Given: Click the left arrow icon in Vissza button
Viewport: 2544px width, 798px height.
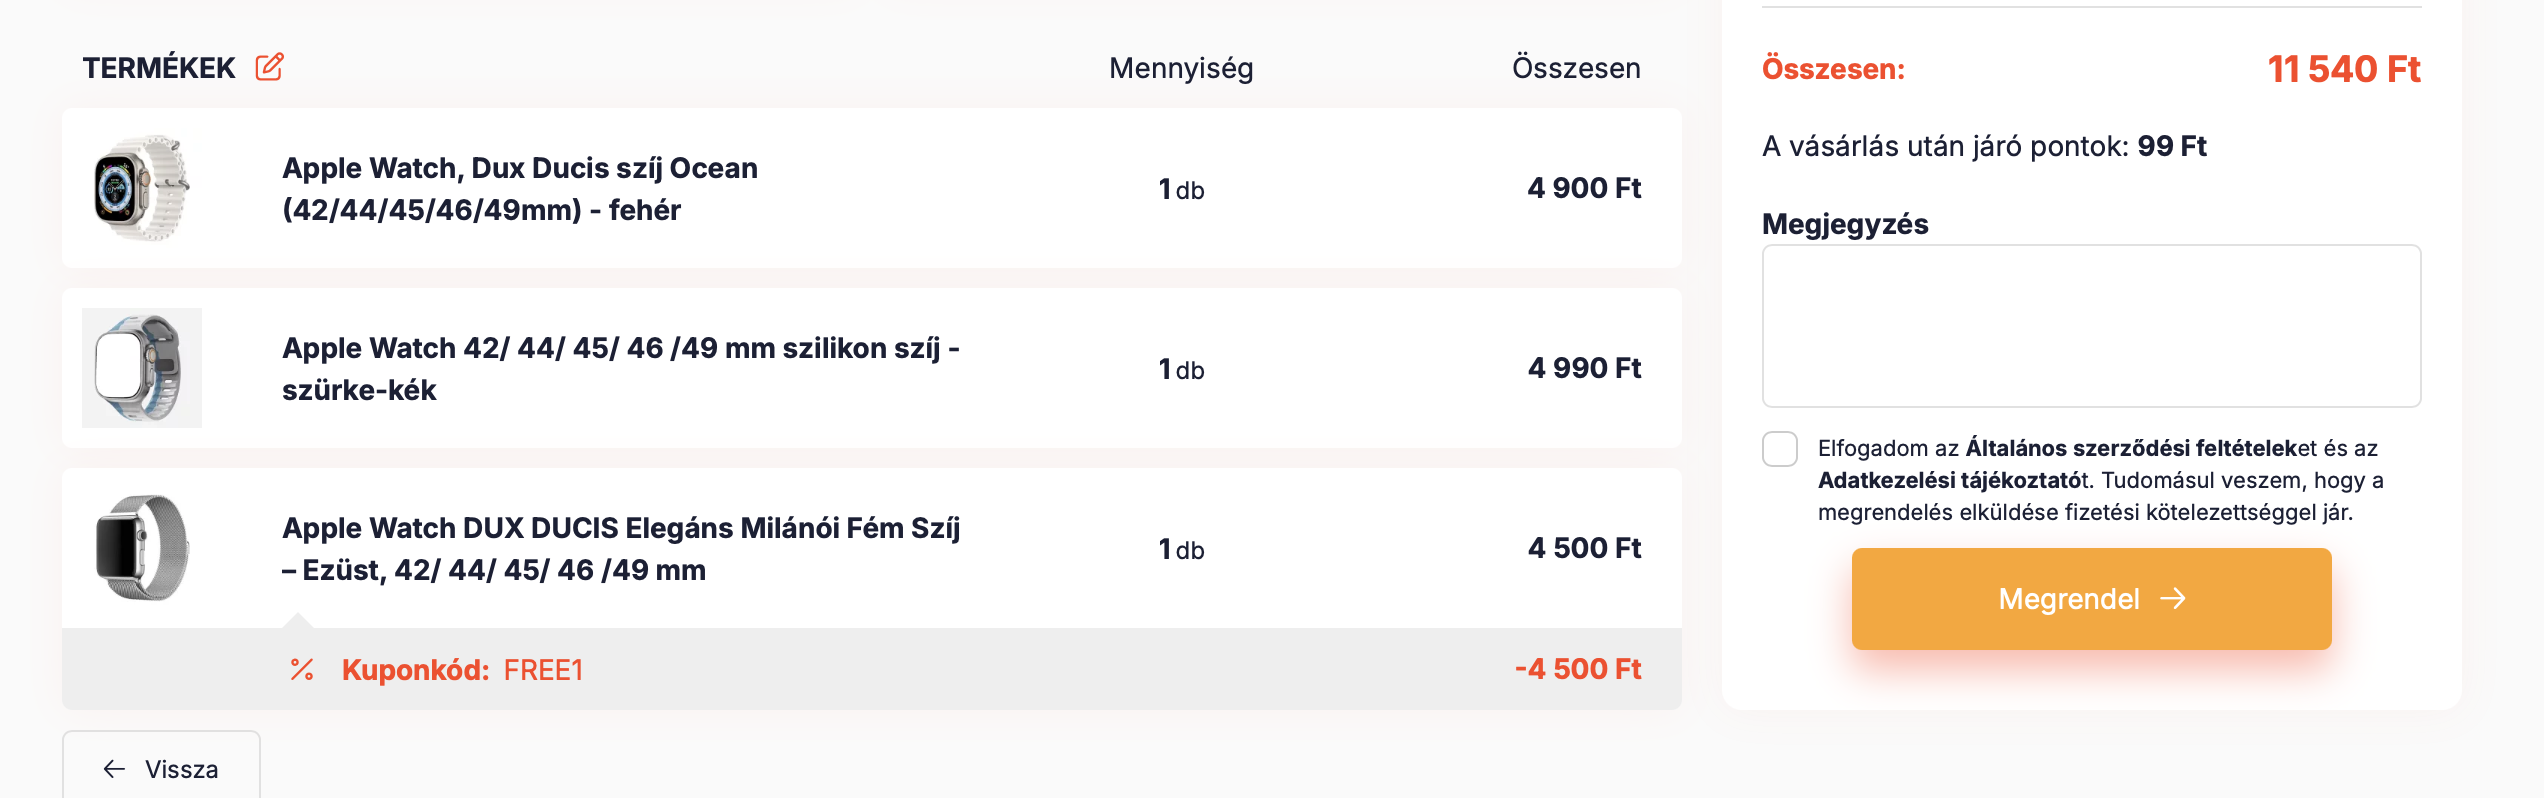Looking at the screenshot, I should pos(114,768).
